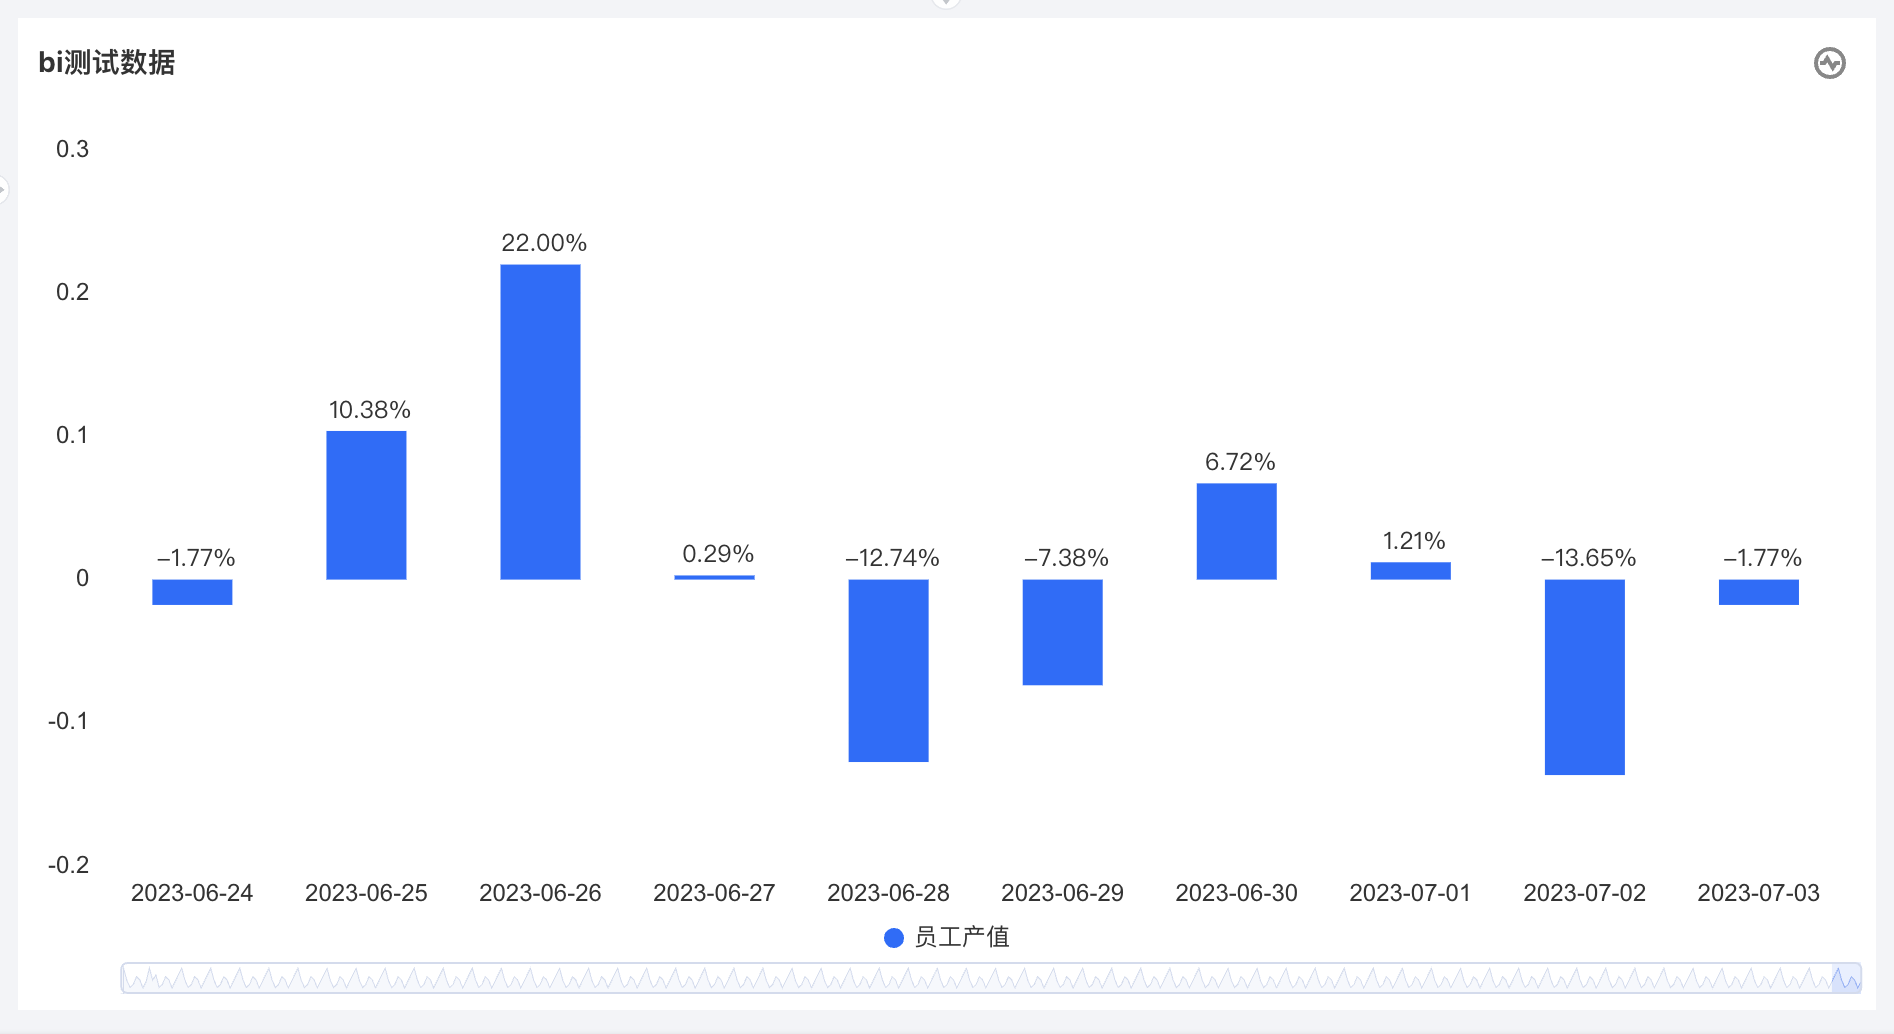Click the 0.29% label above 2023-06-27
This screenshot has height=1034, width=1894.
tap(718, 554)
